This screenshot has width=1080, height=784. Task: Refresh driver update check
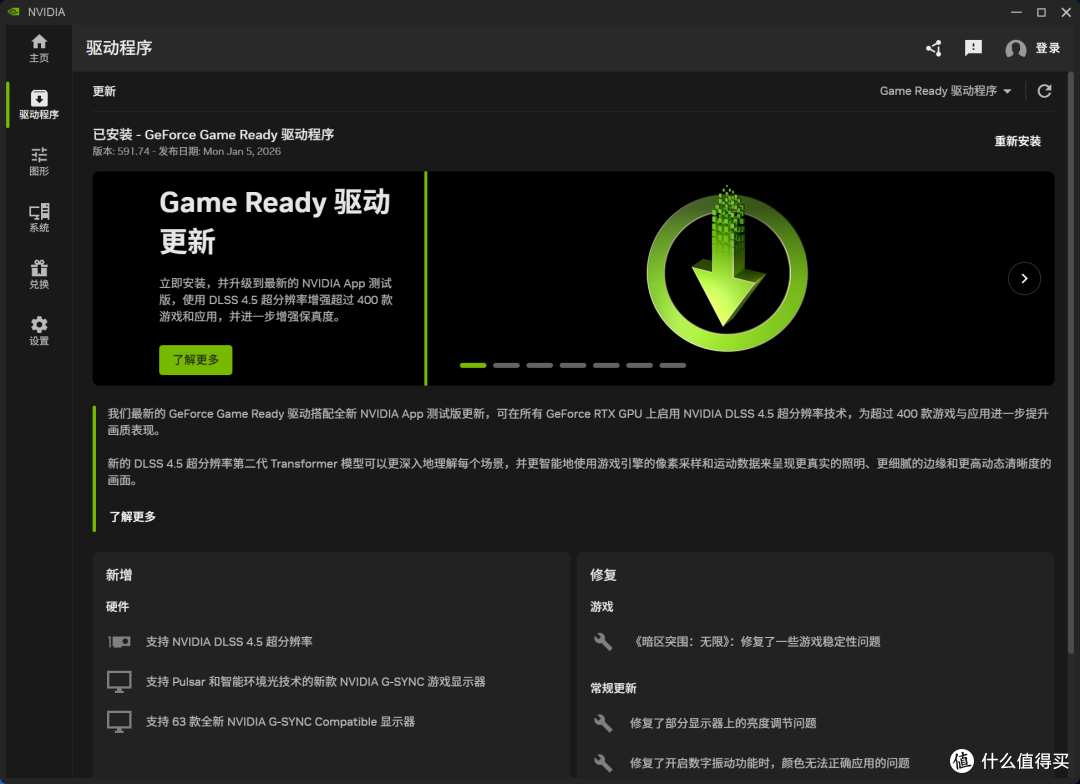pyautogui.click(x=1045, y=91)
